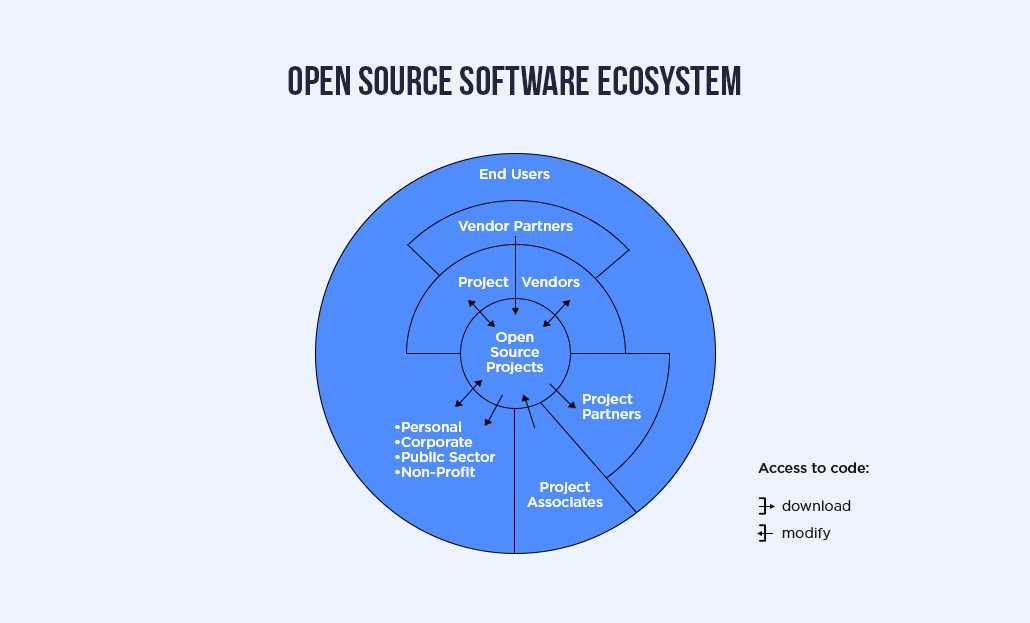Select the Open Source Projects center circle
Image resolution: width=1030 pixels, height=623 pixels.
click(x=515, y=353)
